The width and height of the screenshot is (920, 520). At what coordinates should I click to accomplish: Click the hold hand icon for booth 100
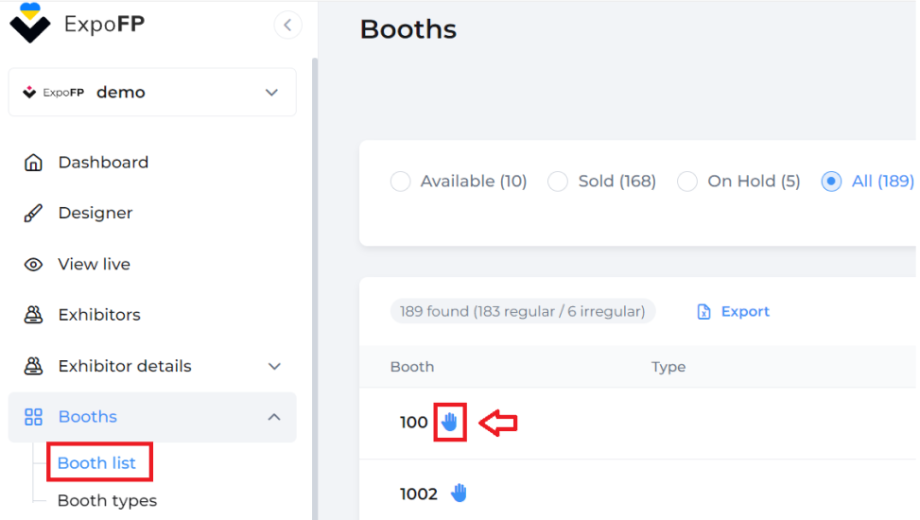[450, 422]
